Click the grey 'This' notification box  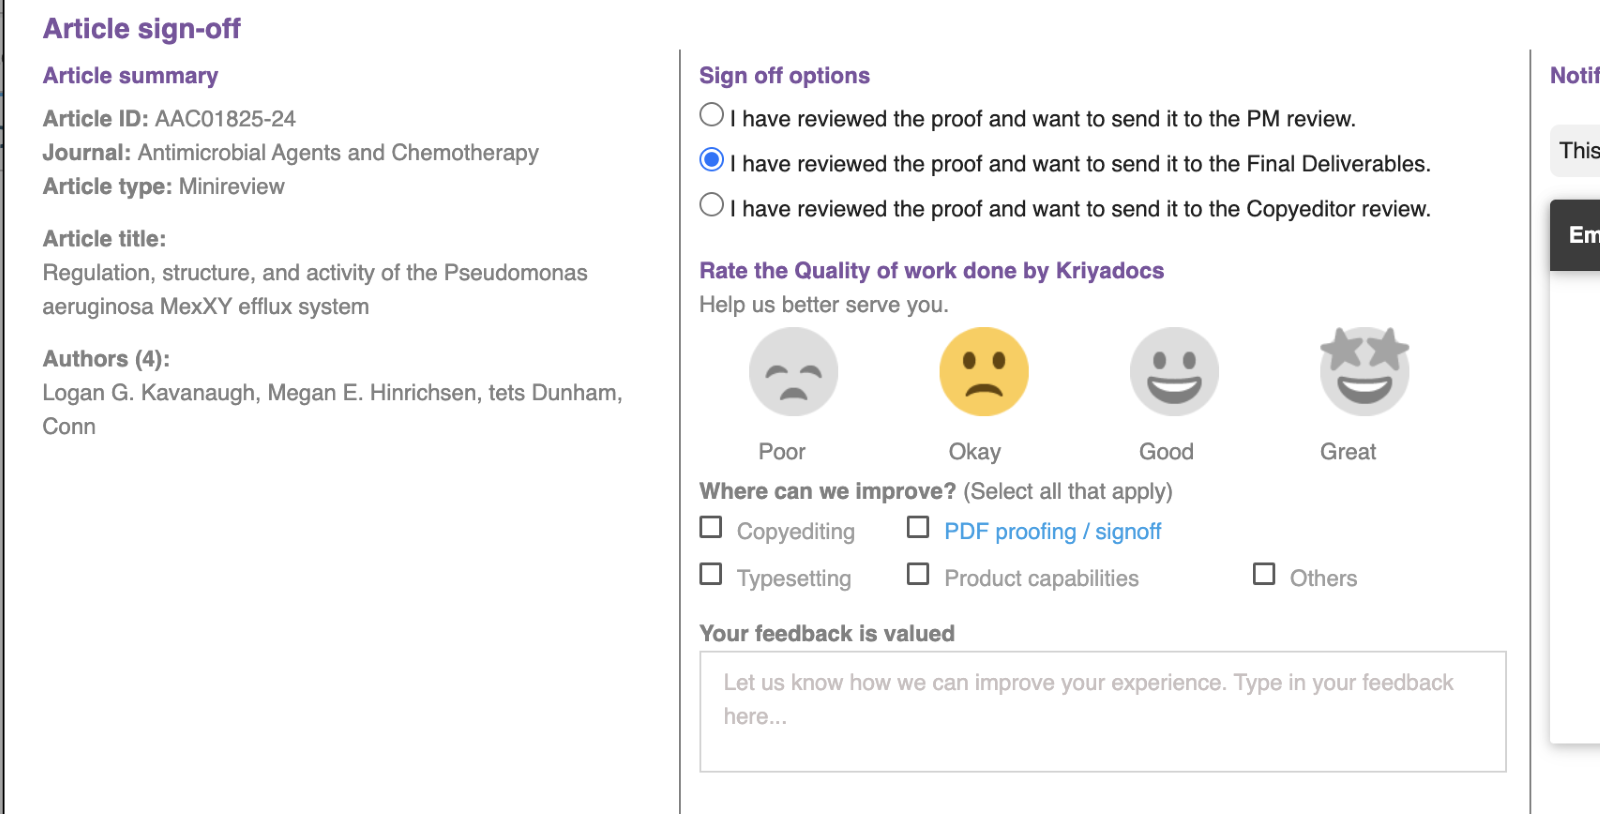pos(1577,151)
